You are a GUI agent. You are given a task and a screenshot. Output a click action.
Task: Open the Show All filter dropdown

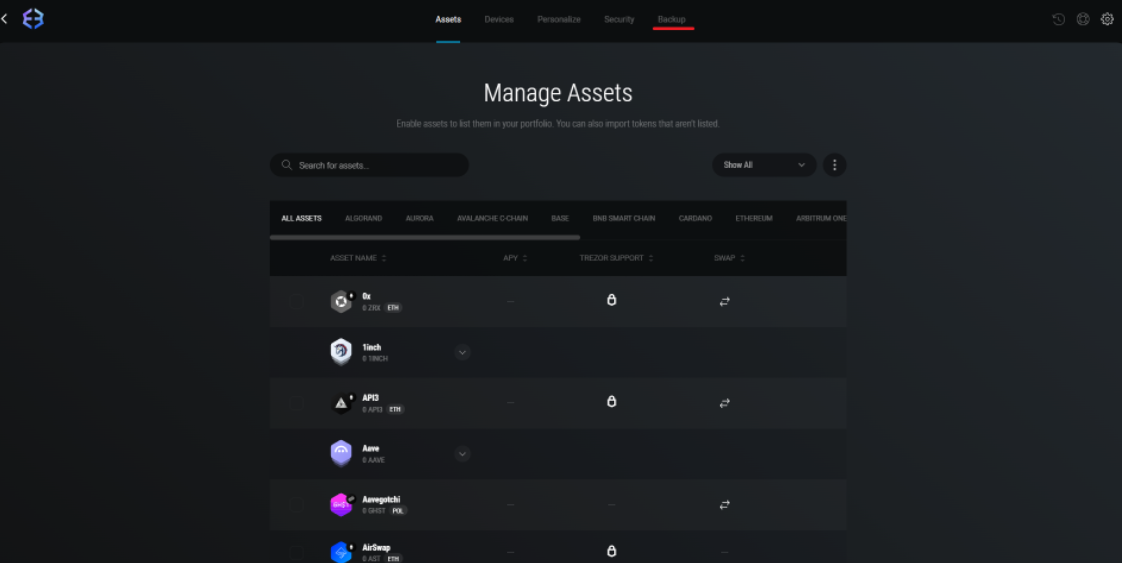coord(764,165)
